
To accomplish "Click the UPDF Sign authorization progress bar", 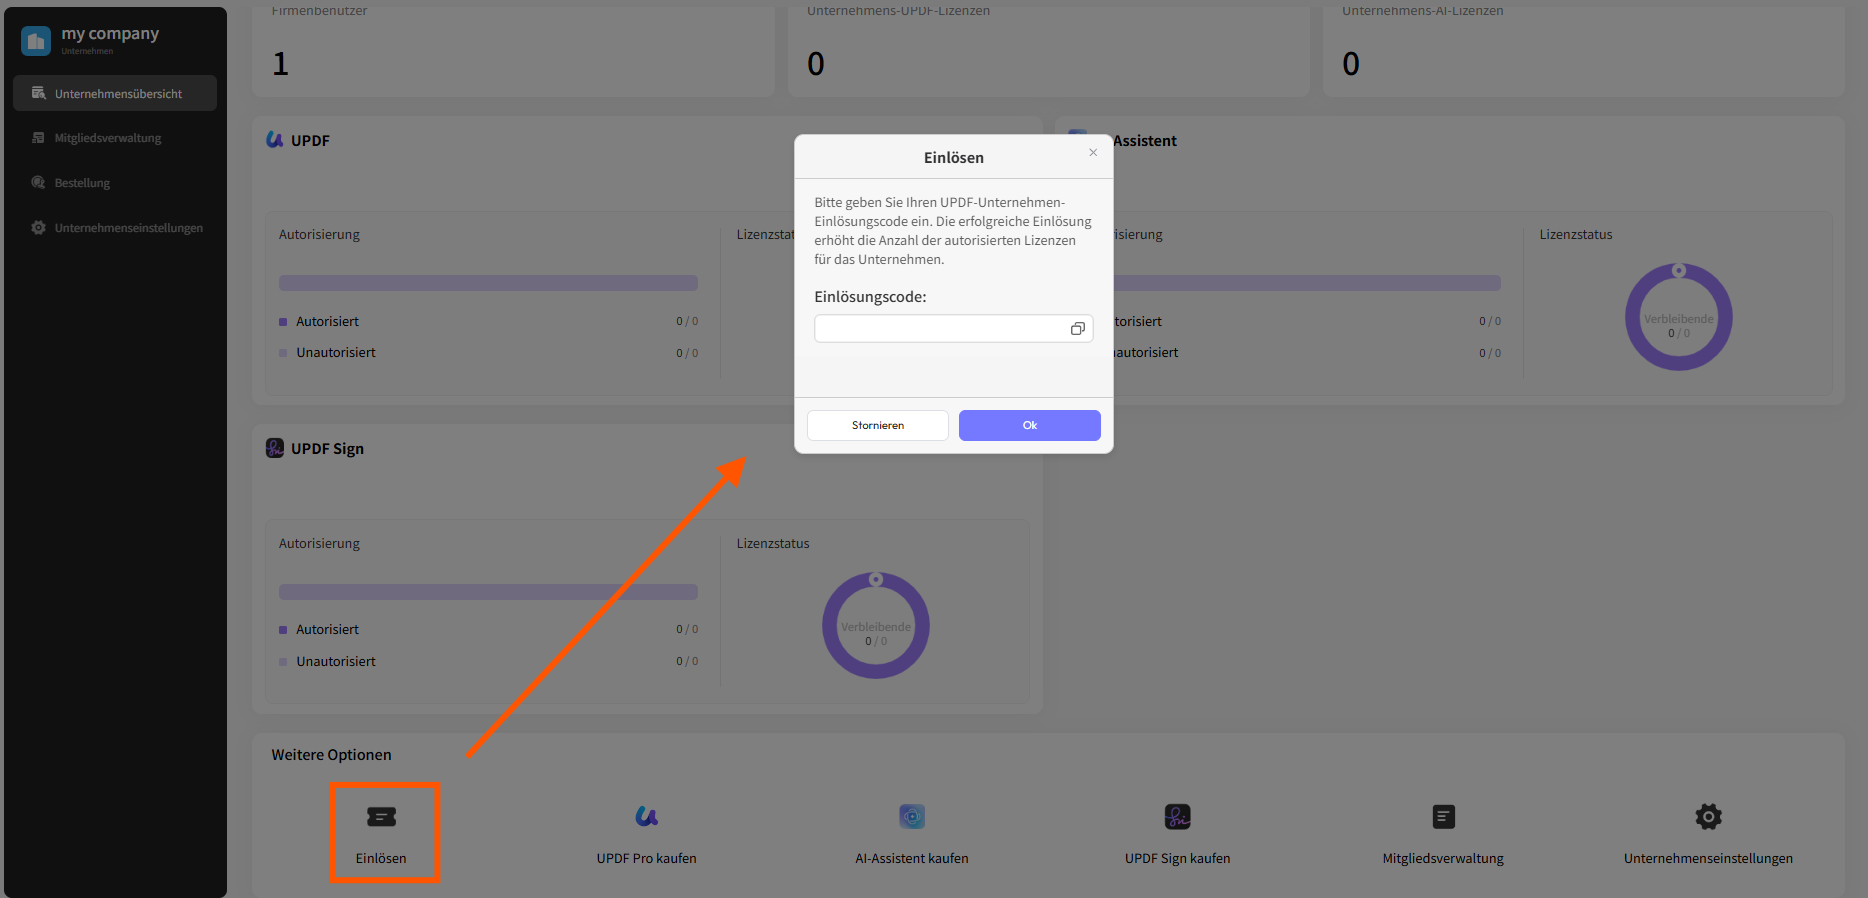I will point(488,592).
